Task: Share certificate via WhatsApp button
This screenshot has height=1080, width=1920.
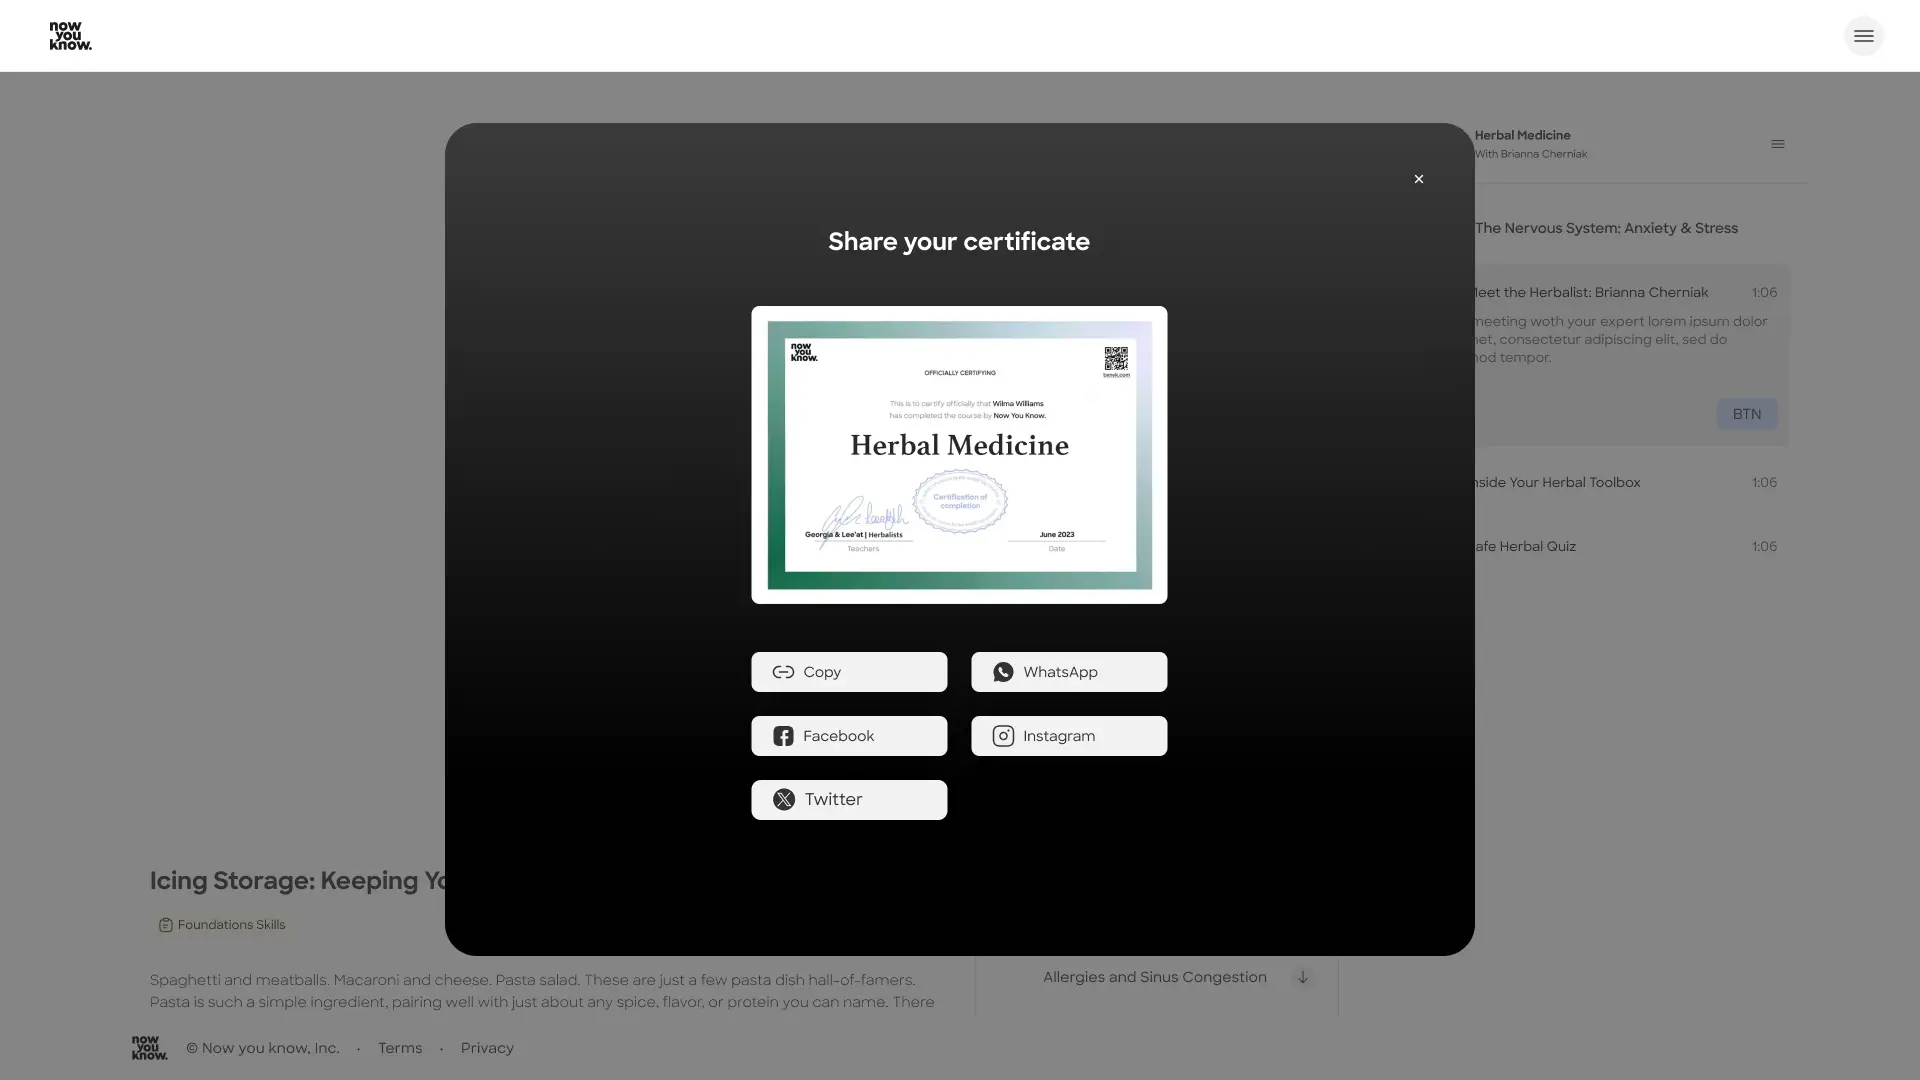Action: click(x=1068, y=672)
